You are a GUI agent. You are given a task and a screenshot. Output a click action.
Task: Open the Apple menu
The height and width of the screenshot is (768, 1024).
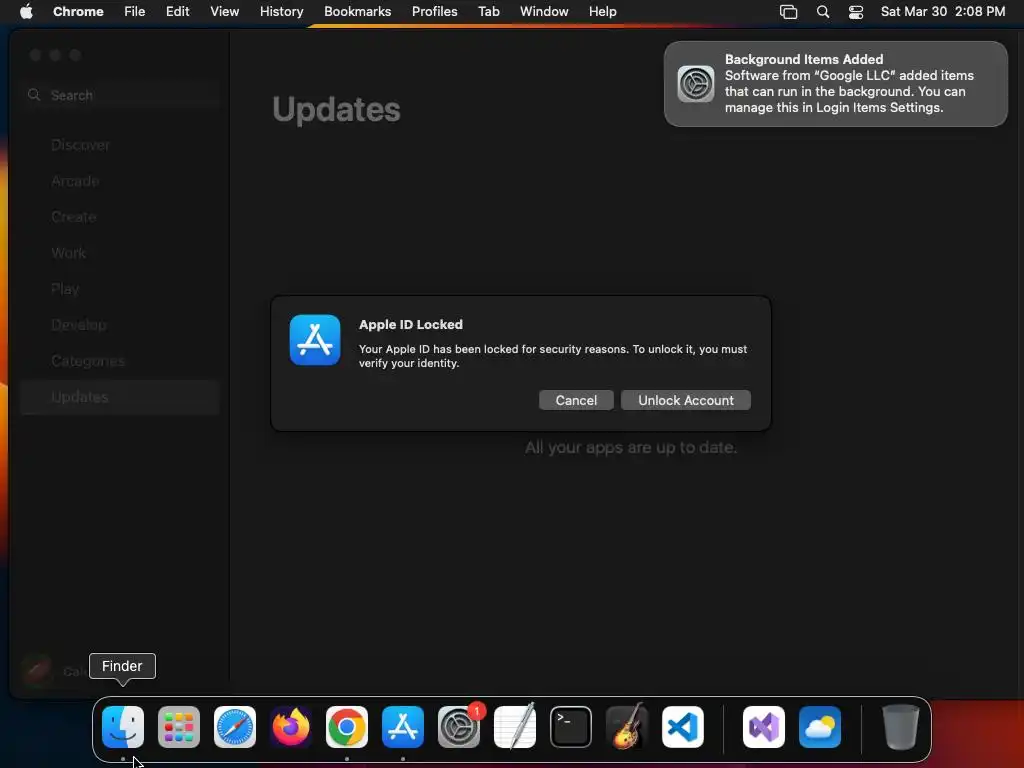click(26, 11)
